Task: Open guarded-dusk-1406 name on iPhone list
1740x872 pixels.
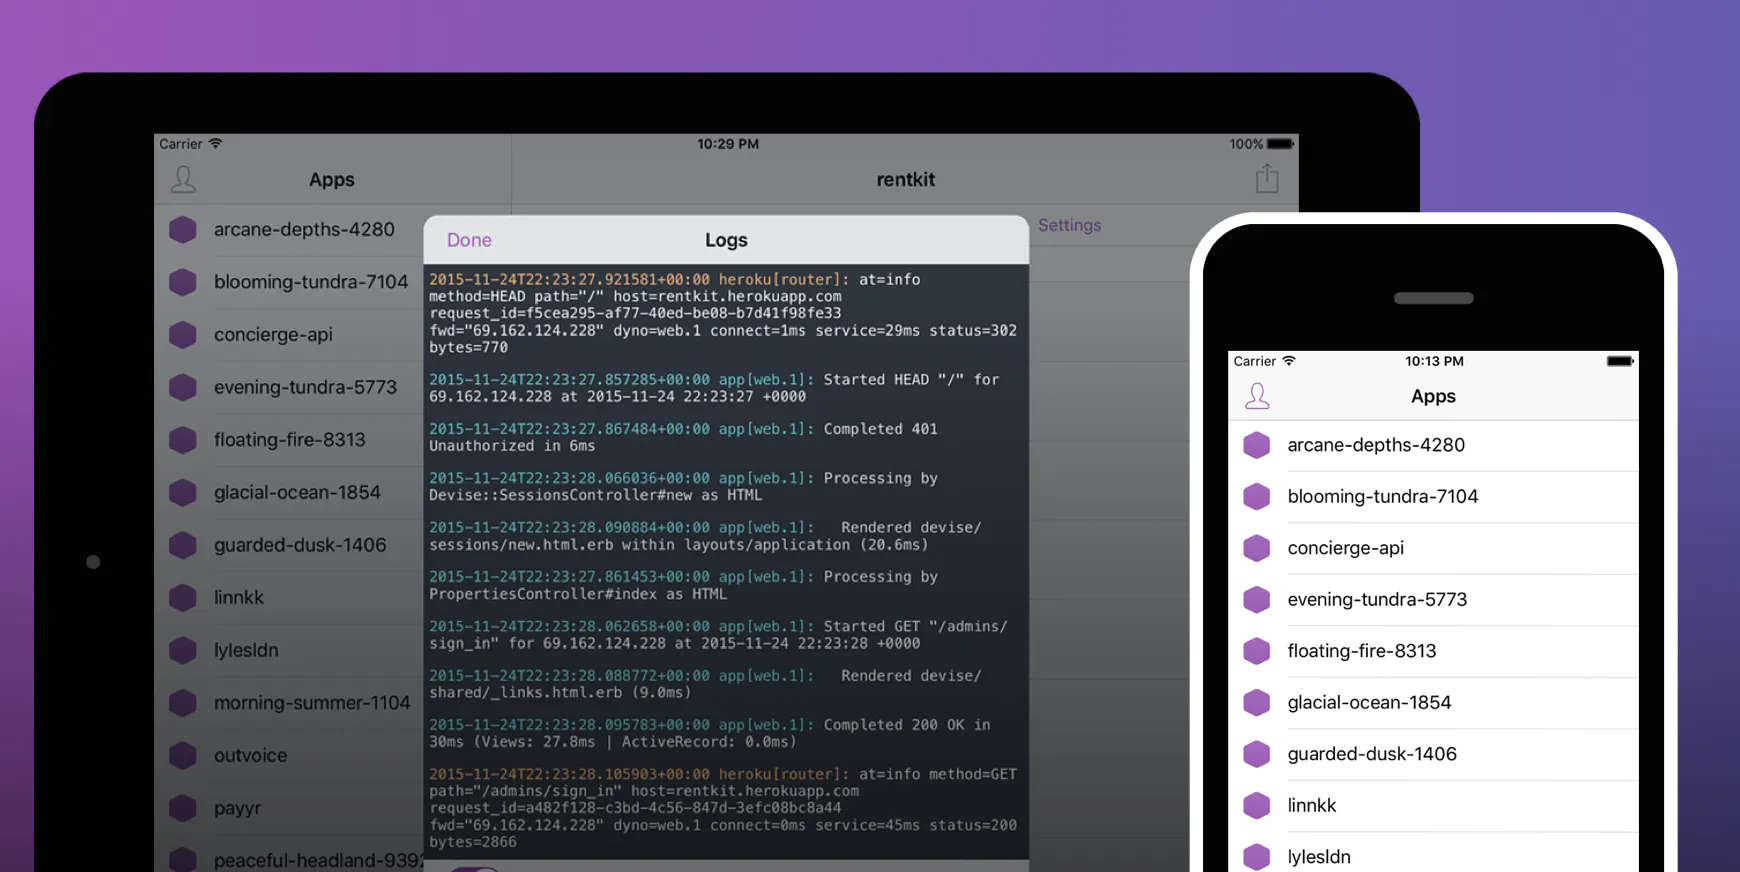Action: (x=1372, y=754)
